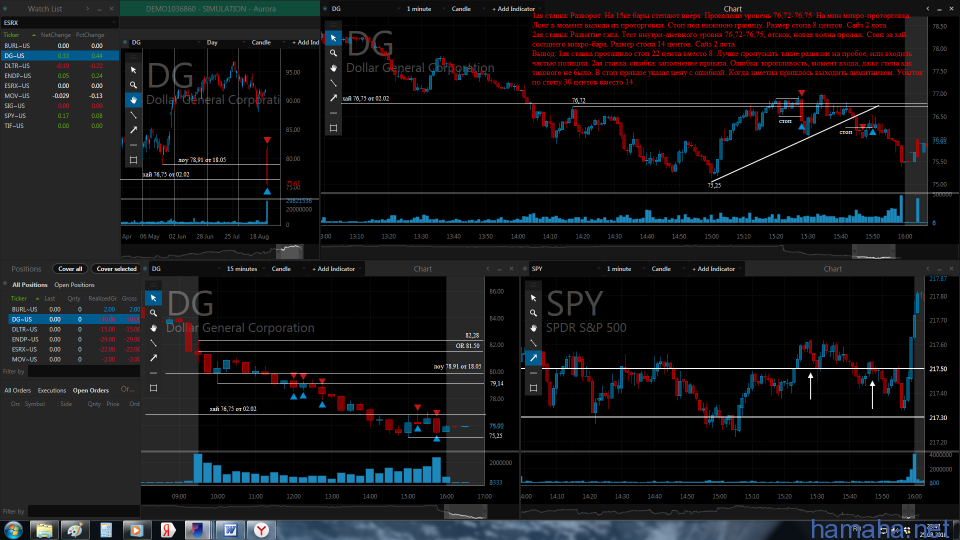Select pointer tool in DG 15-minute chart
The image size is (960, 540).
pos(153,298)
